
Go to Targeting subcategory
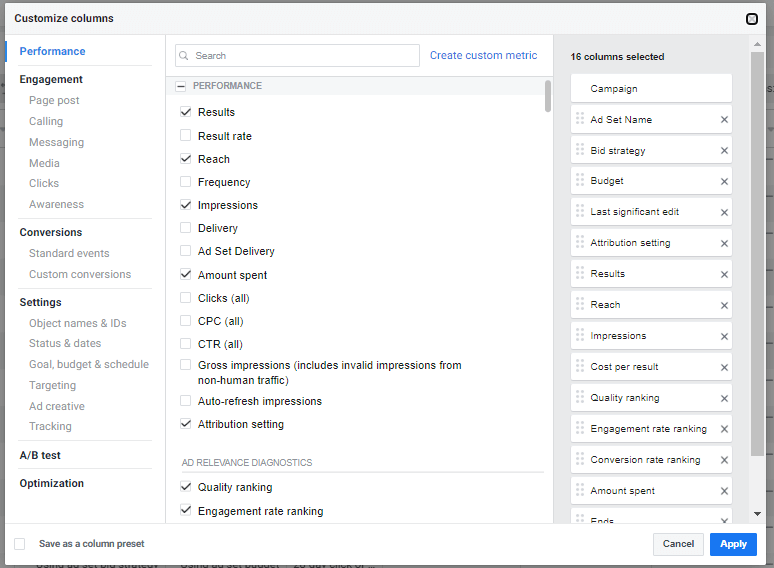tap(52, 385)
